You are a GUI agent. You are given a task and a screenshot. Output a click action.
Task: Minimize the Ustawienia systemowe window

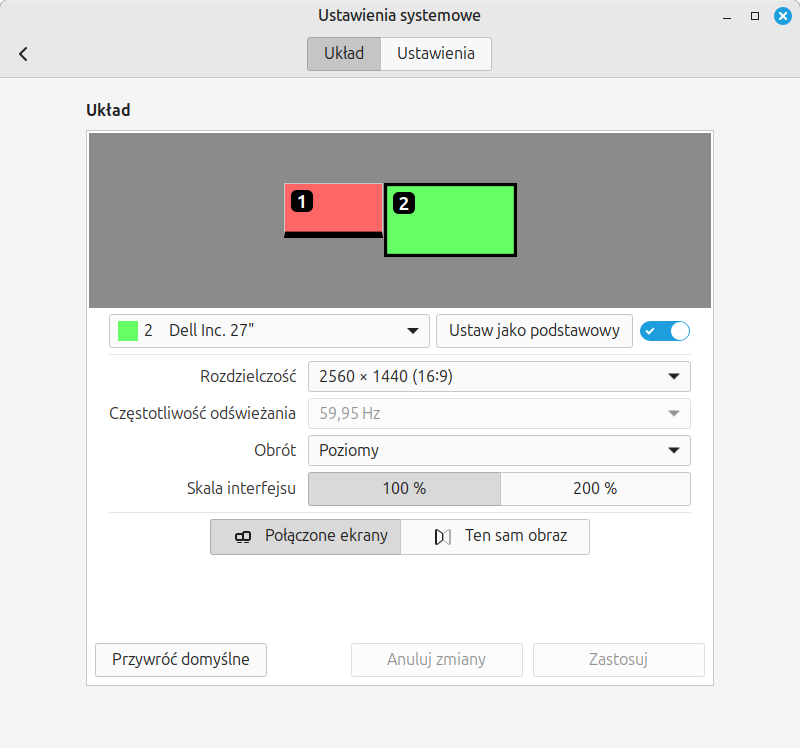pyautogui.click(x=727, y=16)
